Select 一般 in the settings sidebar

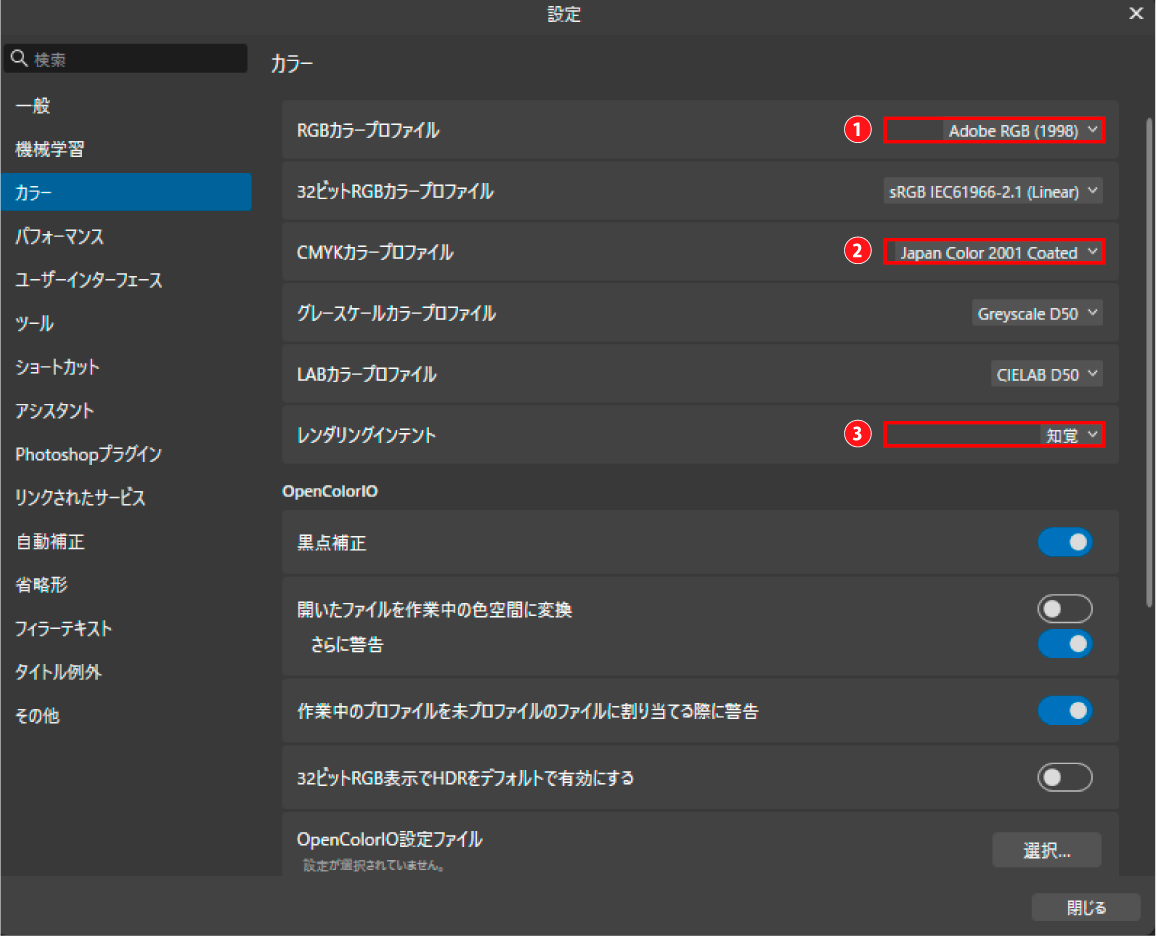[33, 106]
